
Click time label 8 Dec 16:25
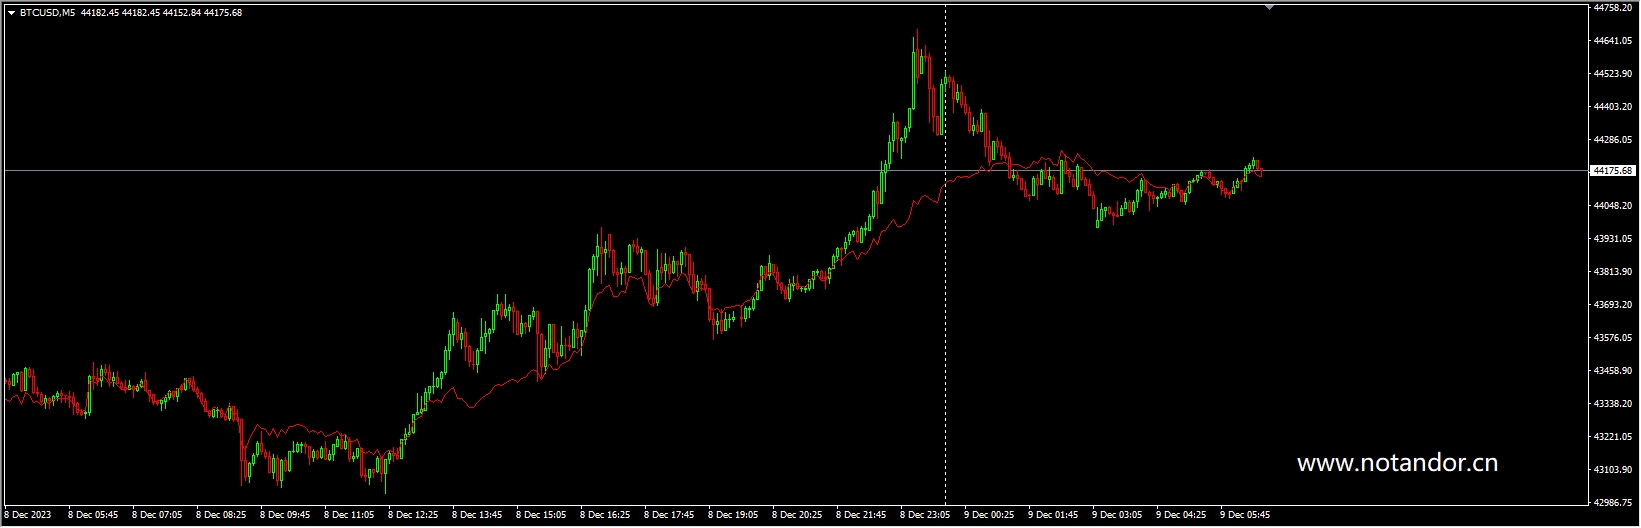click(x=605, y=516)
